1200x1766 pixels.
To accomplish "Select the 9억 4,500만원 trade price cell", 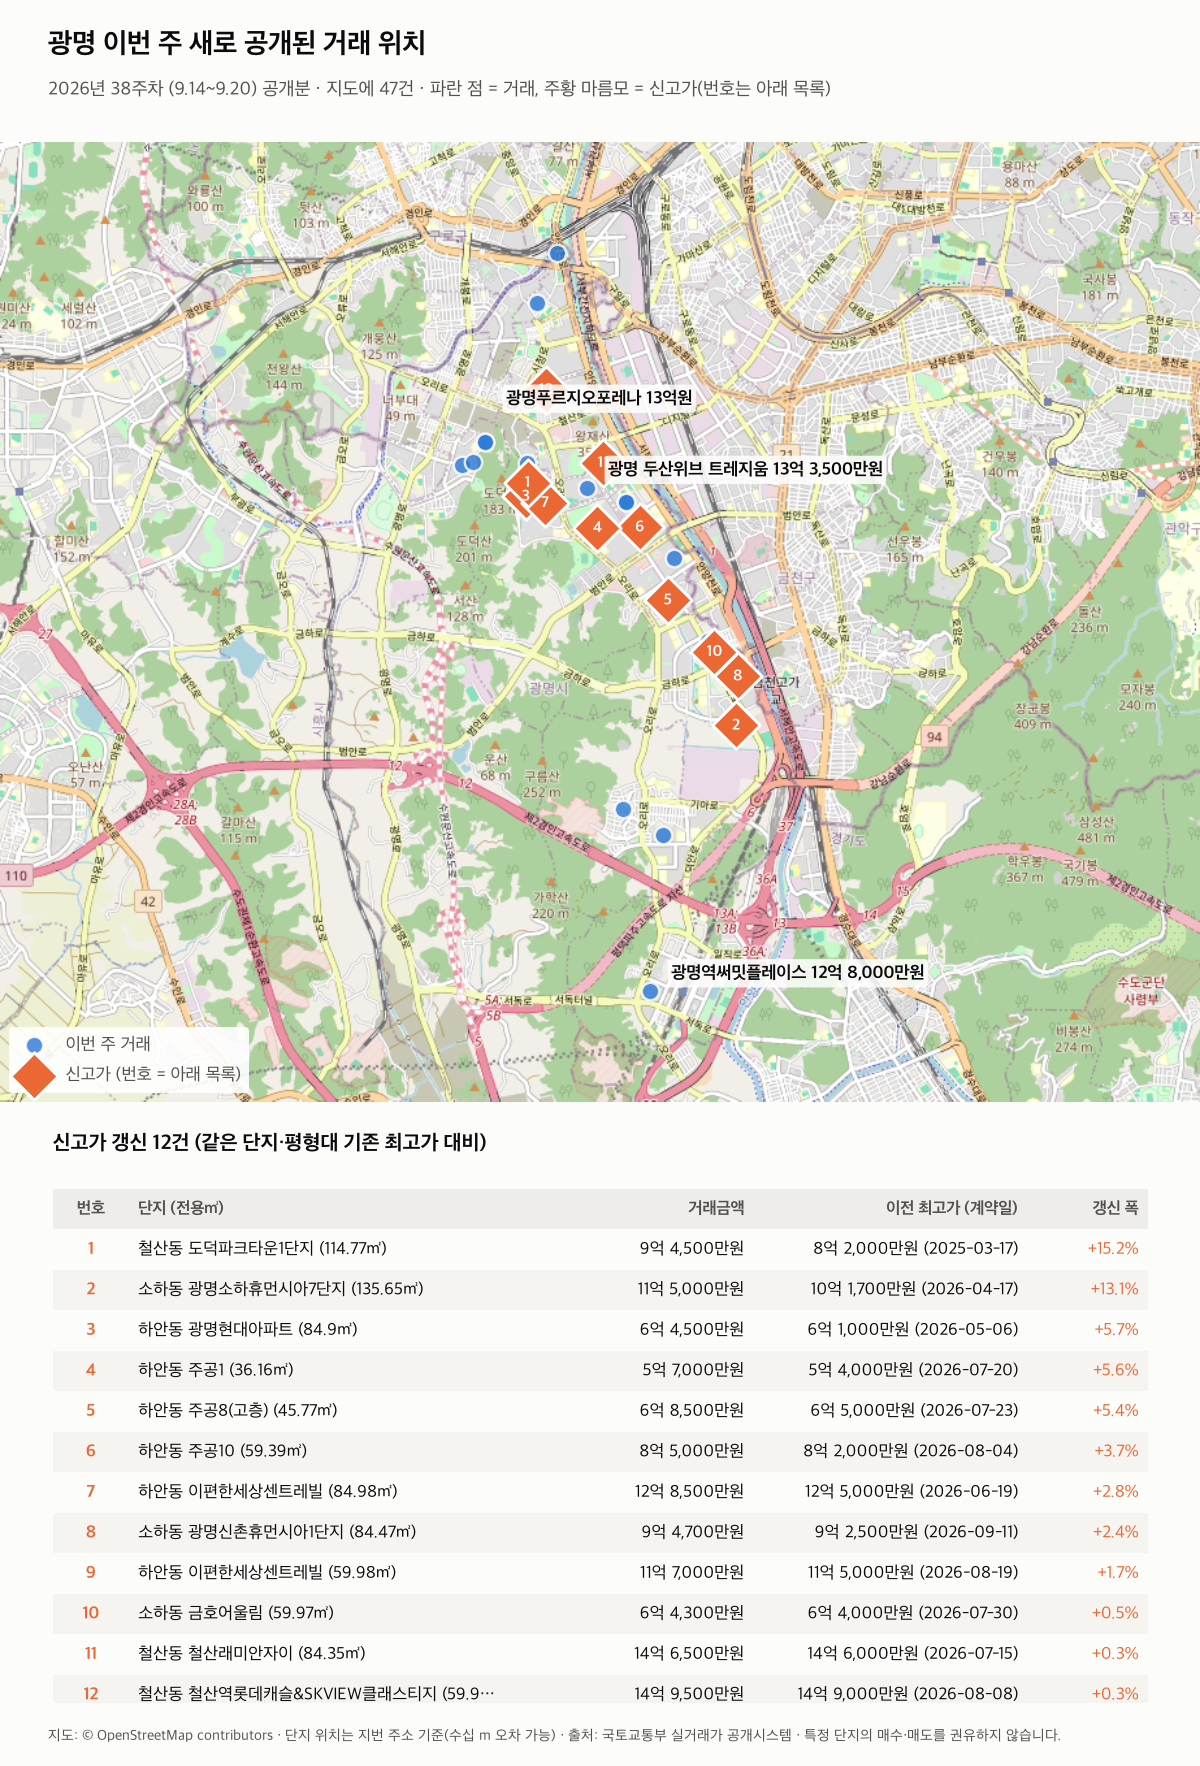I will point(692,1248).
